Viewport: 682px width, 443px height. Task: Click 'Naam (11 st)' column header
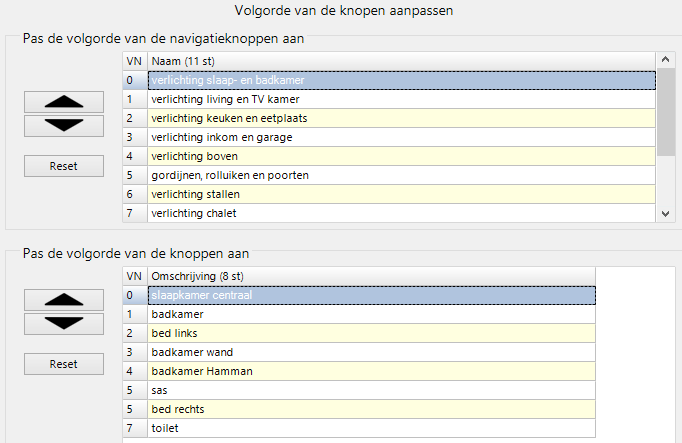(x=401, y=61)
